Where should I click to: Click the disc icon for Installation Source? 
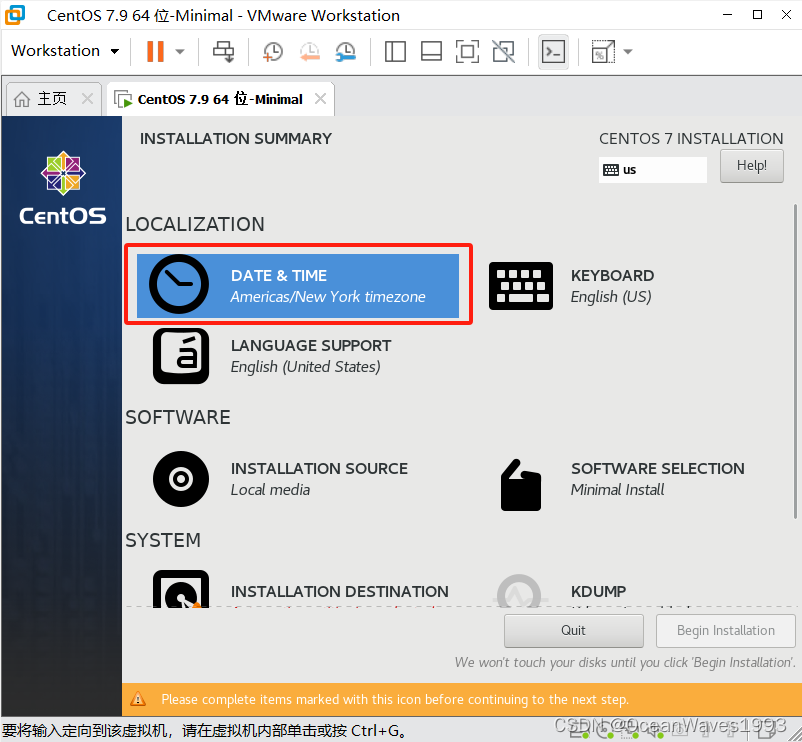coord(181,479)
